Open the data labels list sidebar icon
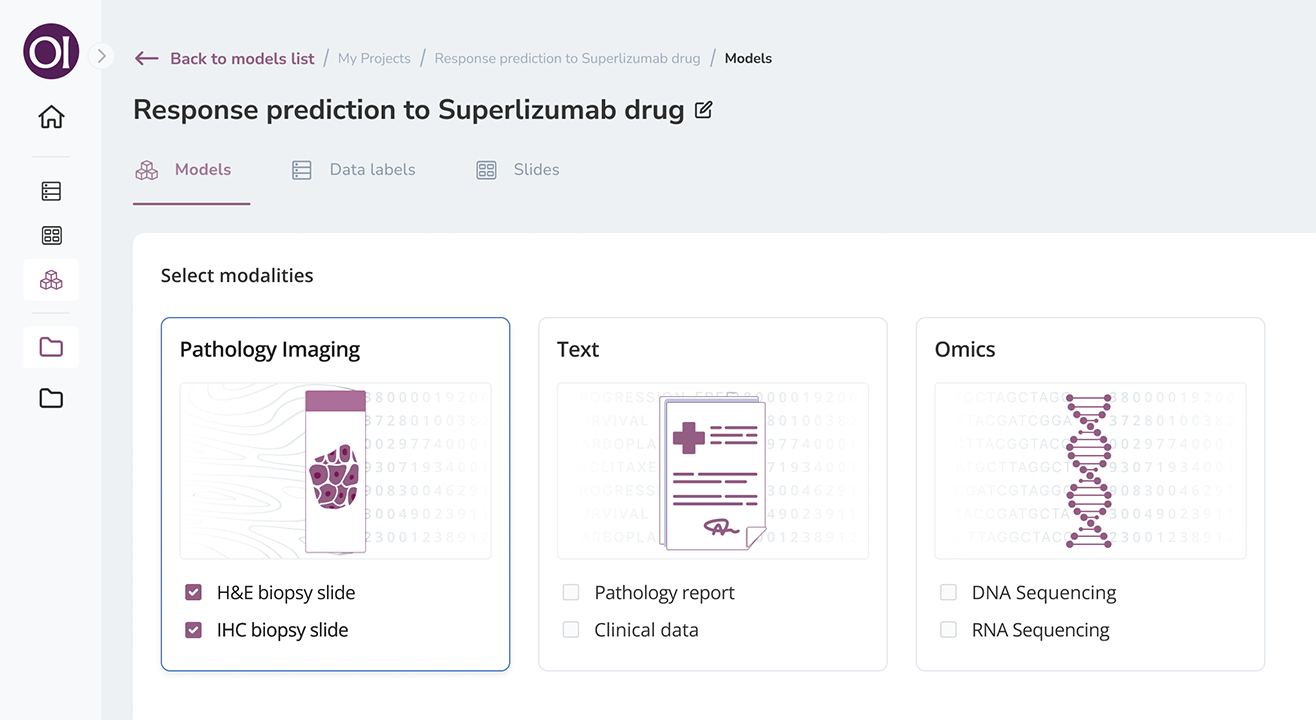This screenshot has height=720, width=1316. click(51, 190)
